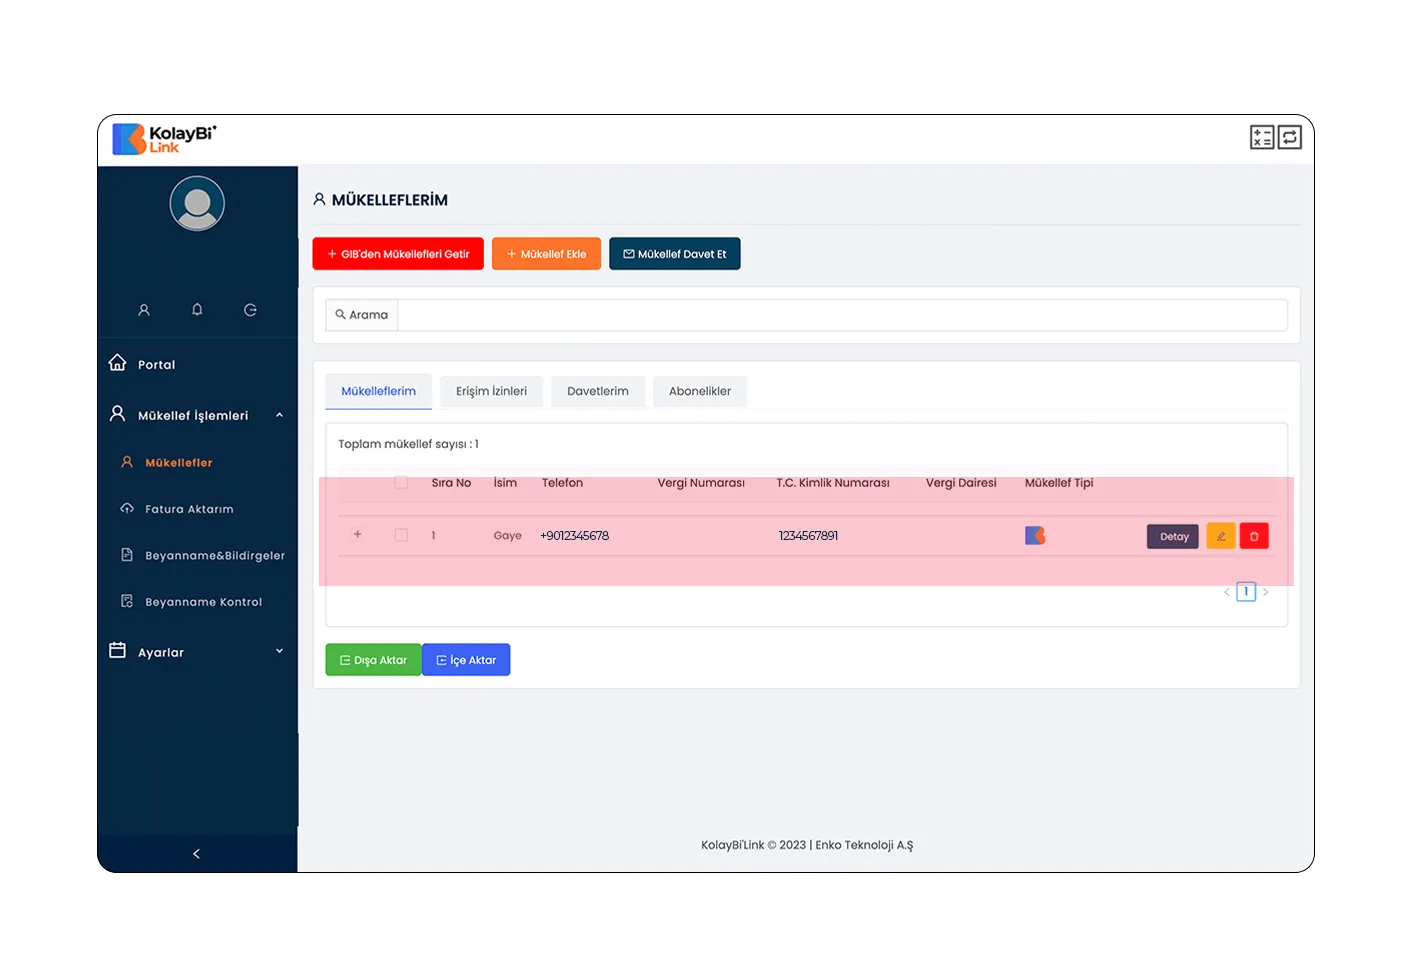The image size is (1412, 960).
Task: Open profile icon below avatar
Action: point(144,310)
